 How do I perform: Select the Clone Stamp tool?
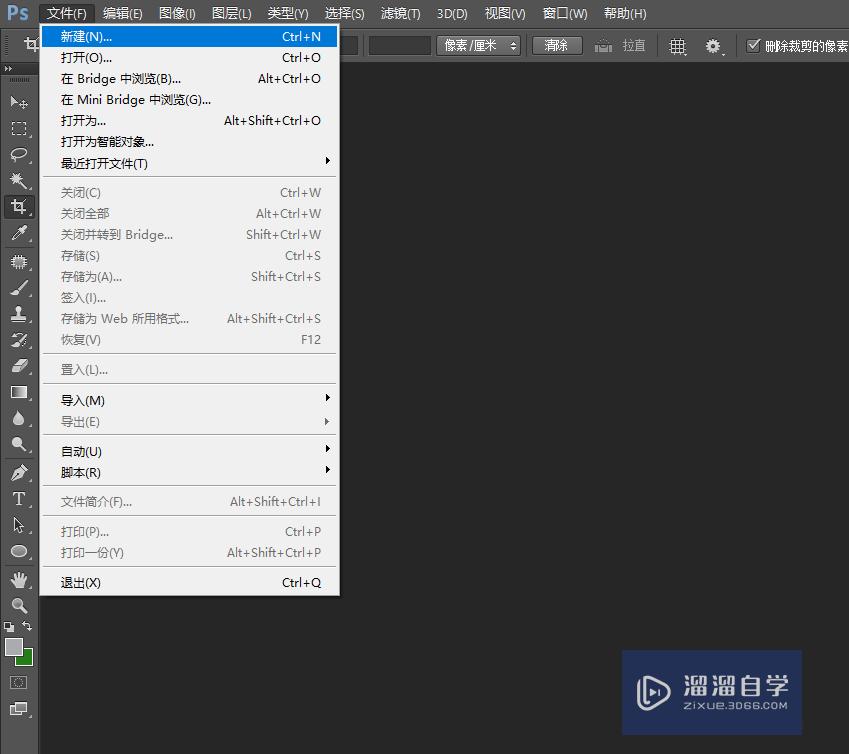[x=18, y=314]
